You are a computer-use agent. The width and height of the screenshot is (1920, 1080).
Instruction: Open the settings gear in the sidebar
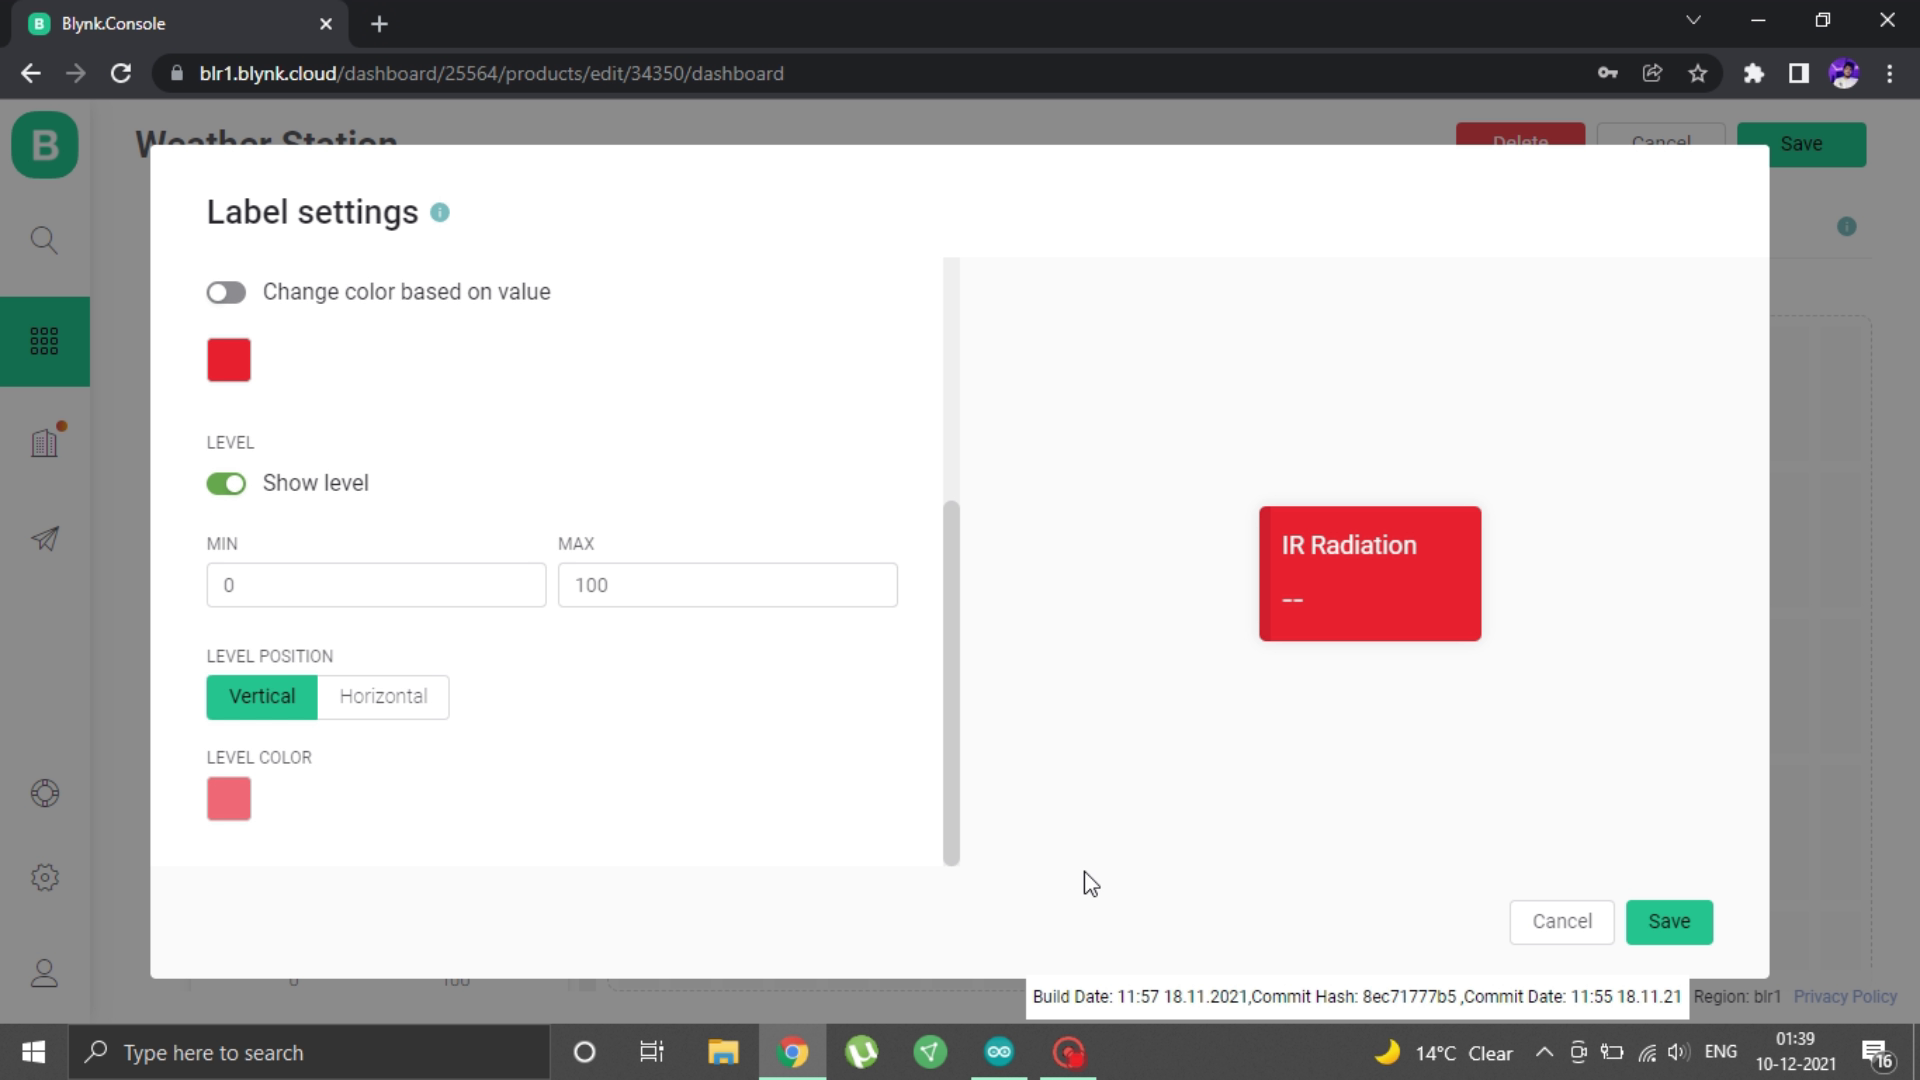[x=44, y=878]
